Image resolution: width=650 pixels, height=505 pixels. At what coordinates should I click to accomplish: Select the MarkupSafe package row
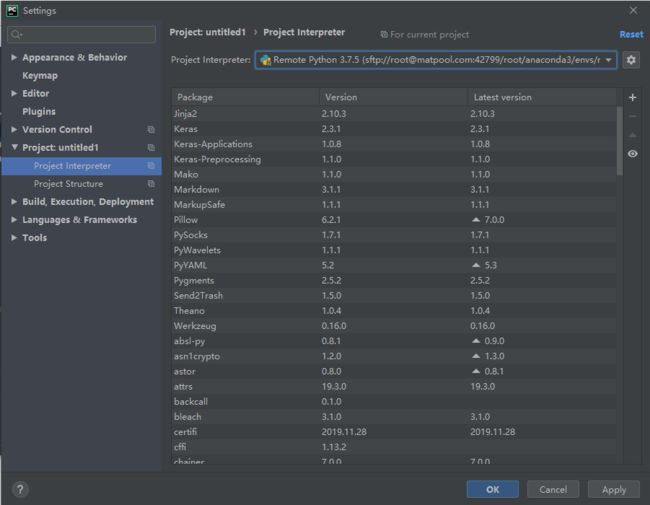point(394,204)
